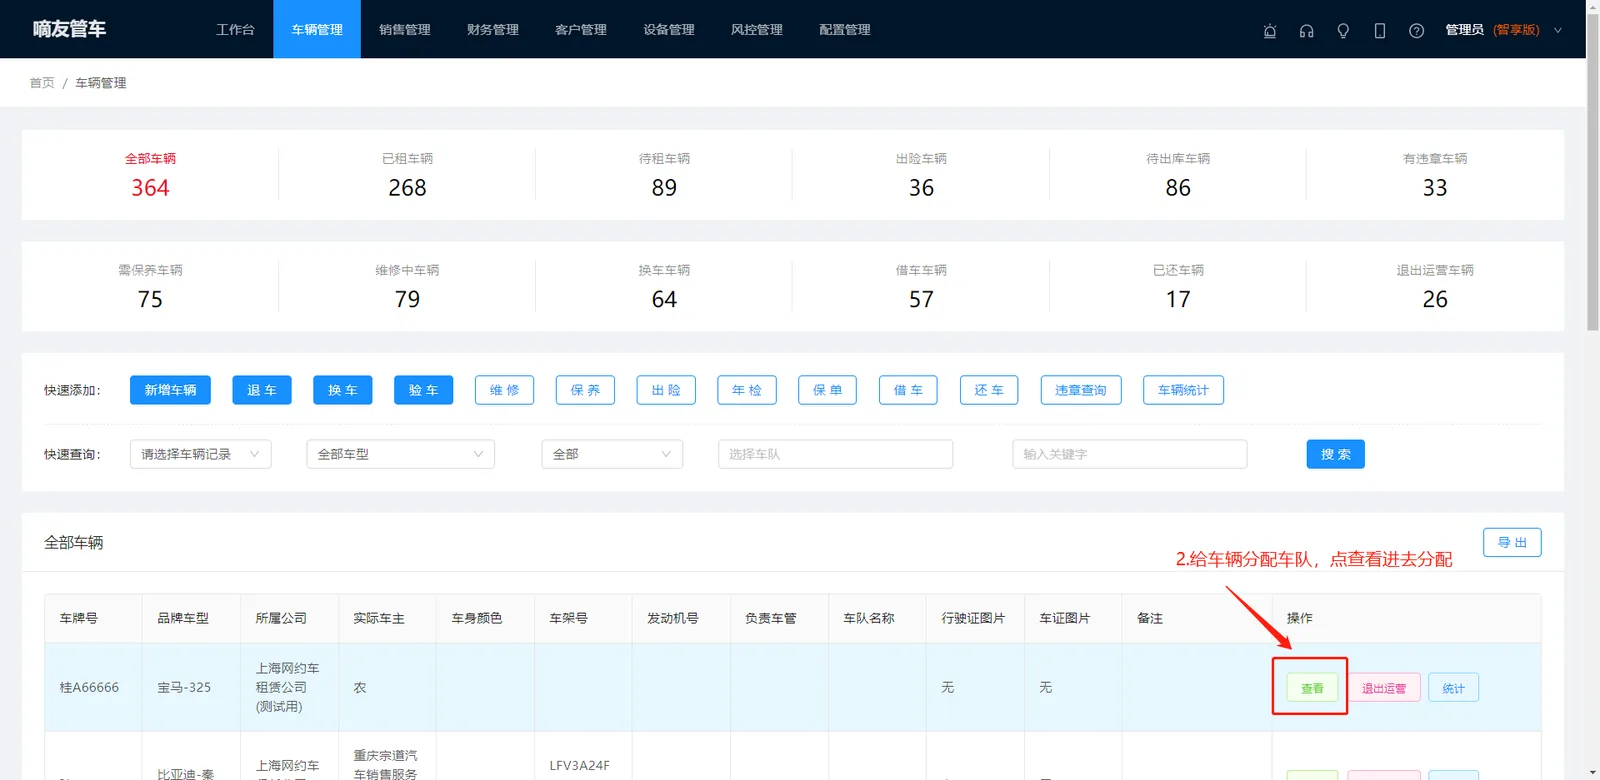Open the 设备管理 menu

tap(669, 29)
